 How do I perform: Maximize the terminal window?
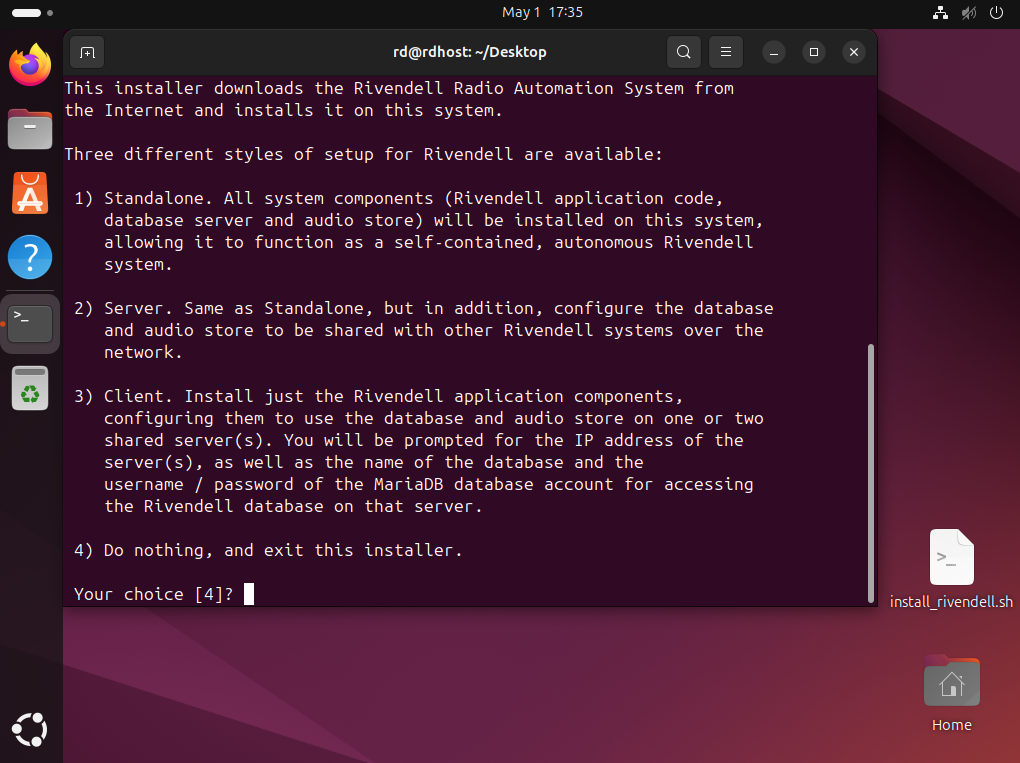click(814, 52)
